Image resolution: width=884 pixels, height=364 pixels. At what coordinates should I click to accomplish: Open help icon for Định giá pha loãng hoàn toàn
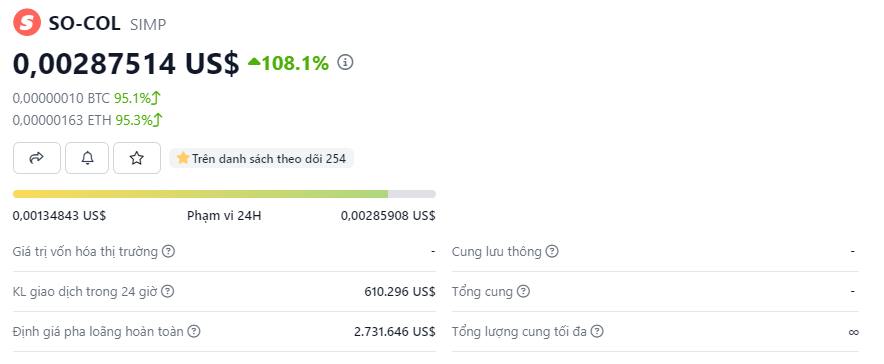[194, 331]
